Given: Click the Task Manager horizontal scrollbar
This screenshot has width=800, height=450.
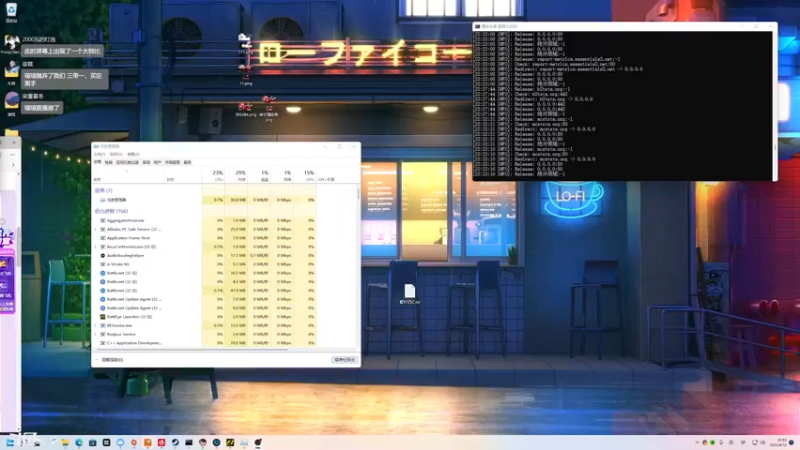Looking at the screenshot, I should [192, 350].
